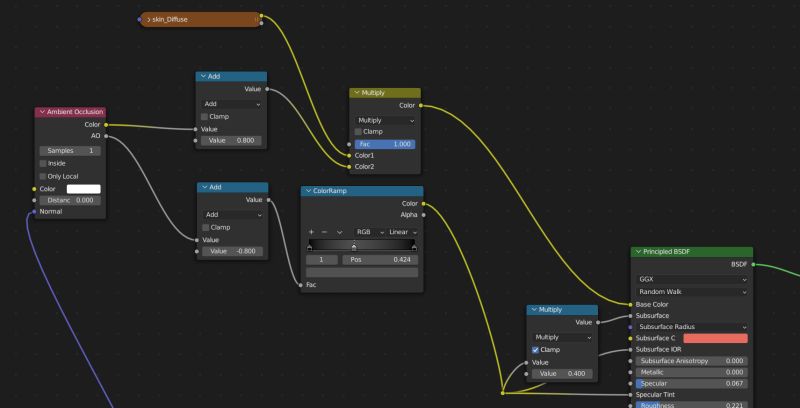Click the BSDF output socket on Principled BSDF
Screen dimensions: 800x408
point(753,264)
